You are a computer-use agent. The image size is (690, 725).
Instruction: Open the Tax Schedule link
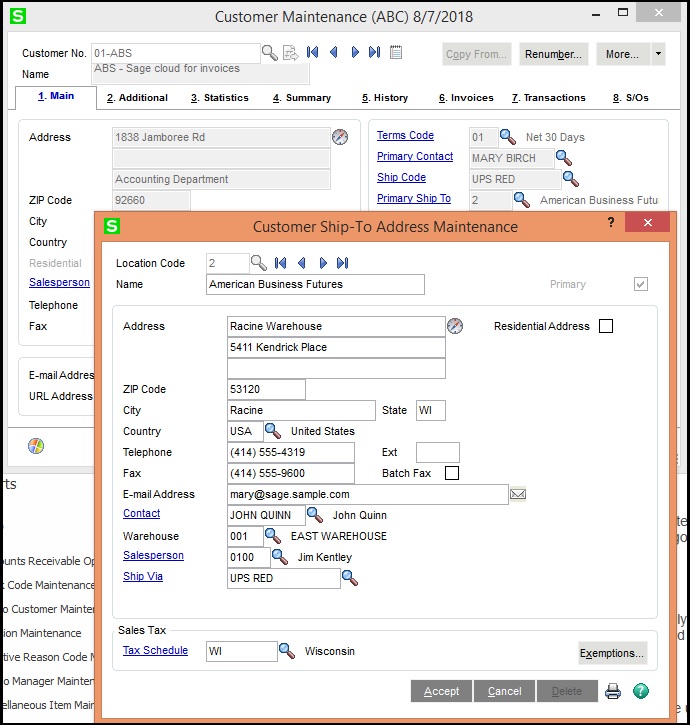click(155, 650)
